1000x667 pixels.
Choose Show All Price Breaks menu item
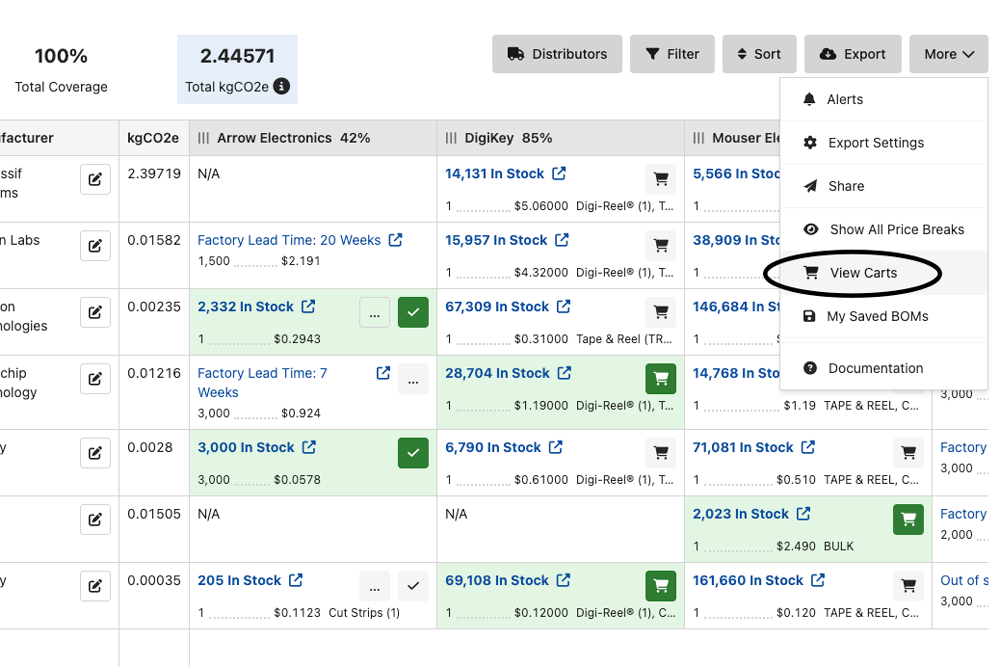pos(896,229)
